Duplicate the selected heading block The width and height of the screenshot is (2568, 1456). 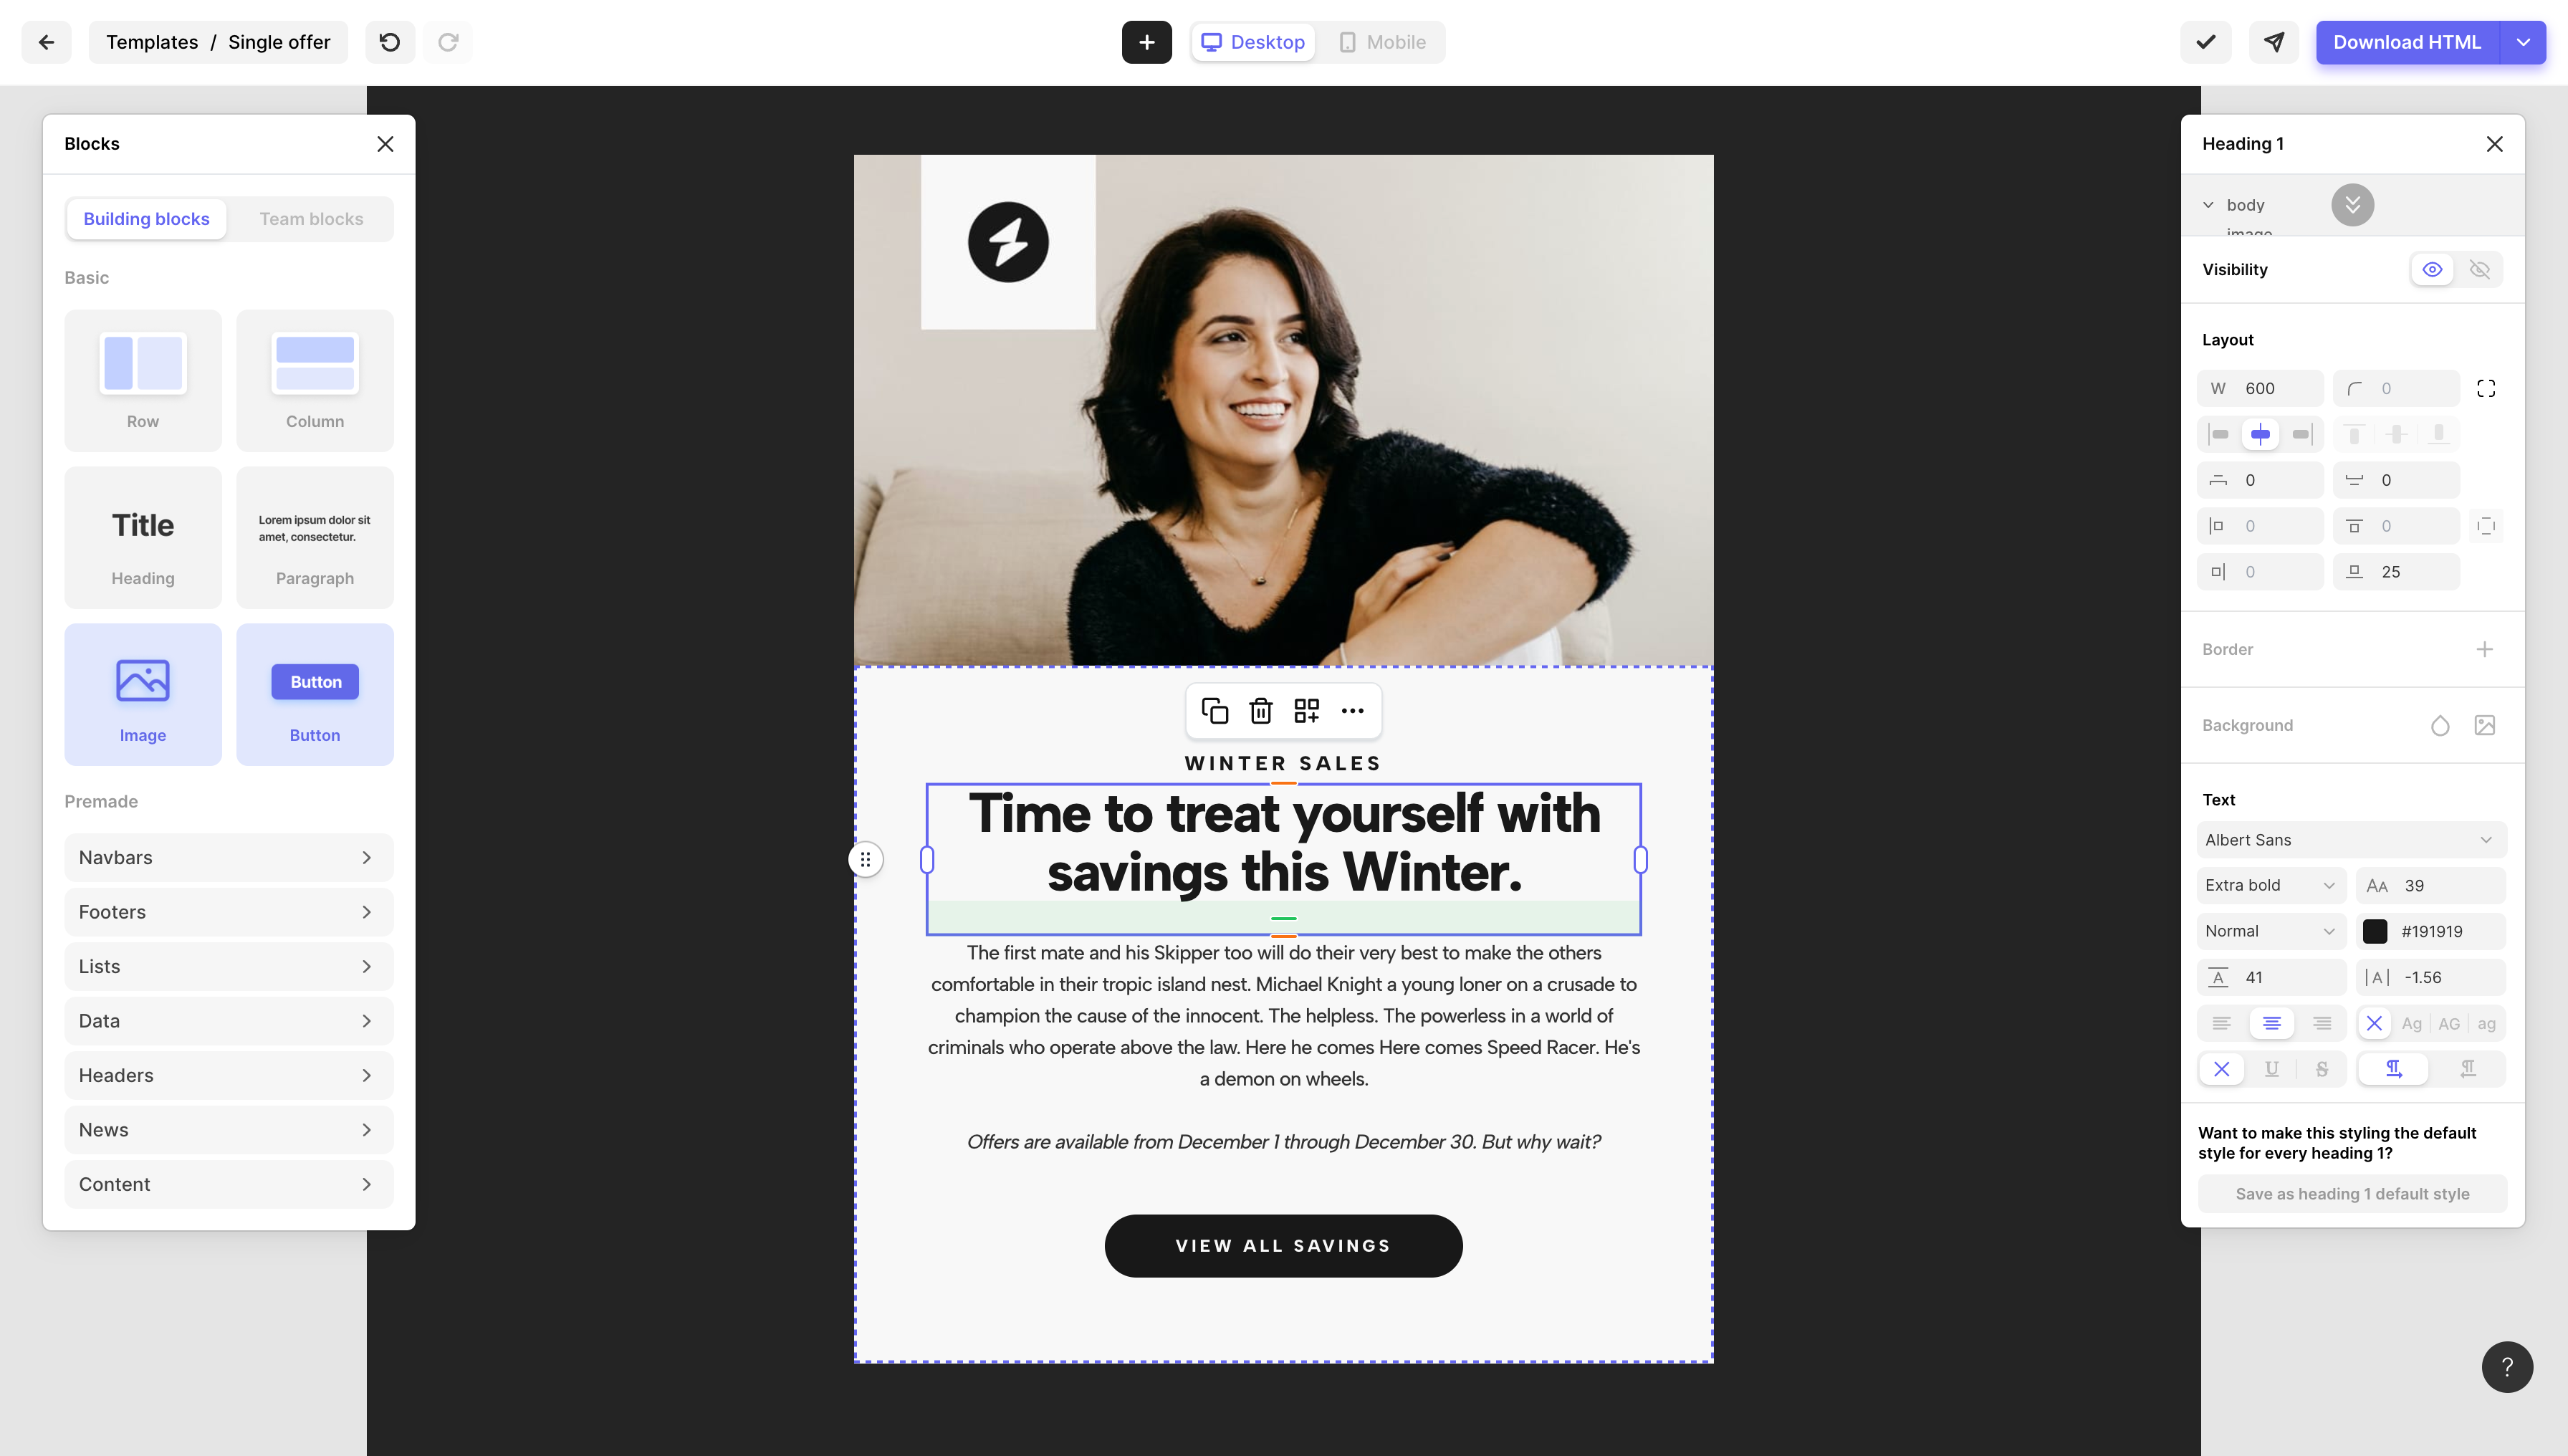[x=1215, y=711]
